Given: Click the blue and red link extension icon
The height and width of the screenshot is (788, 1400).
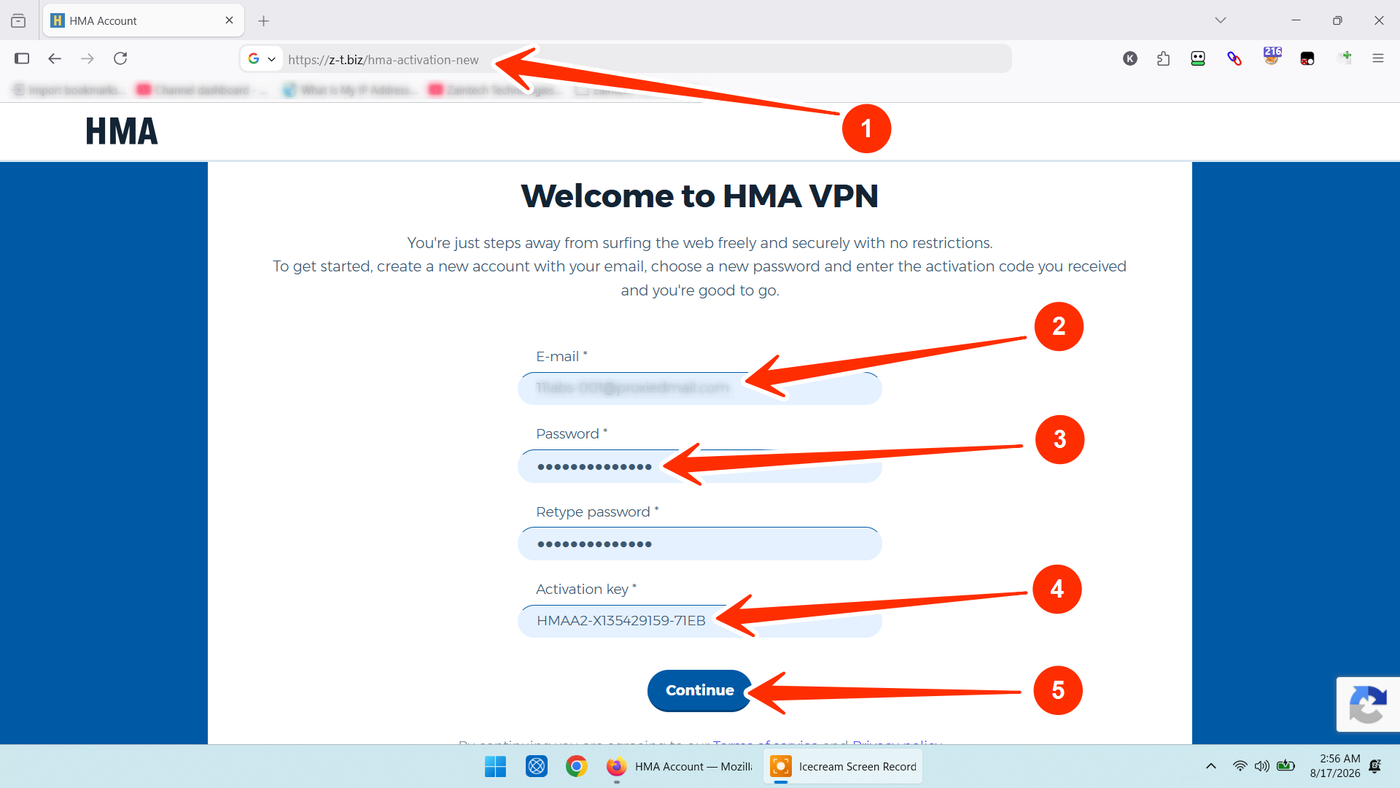Looking at the screenshot, I should coord(1234,59).
